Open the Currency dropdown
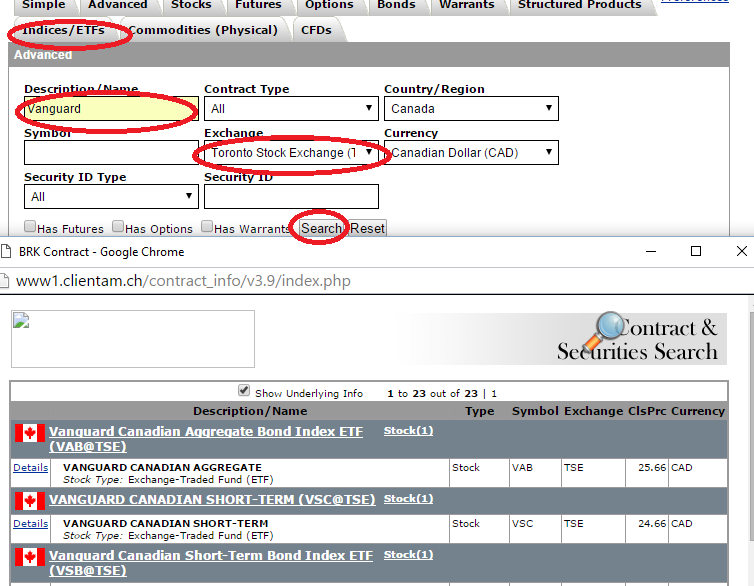754x586 pixels. click(470, 153)
